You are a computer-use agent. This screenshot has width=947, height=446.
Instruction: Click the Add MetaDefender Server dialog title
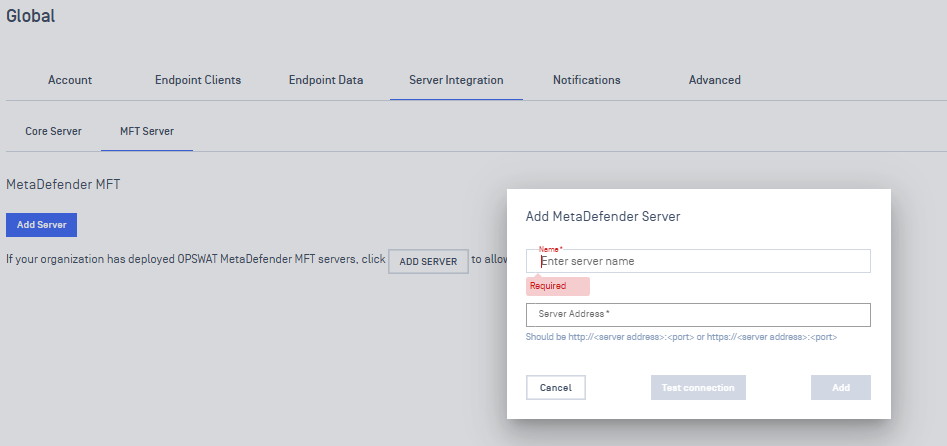[x=603, y=216]
